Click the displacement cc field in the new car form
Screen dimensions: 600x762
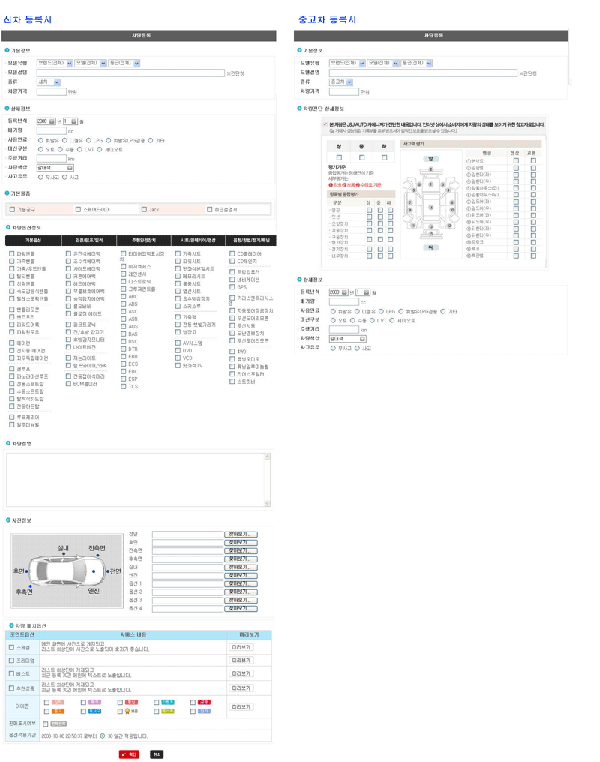click(51, 131)
